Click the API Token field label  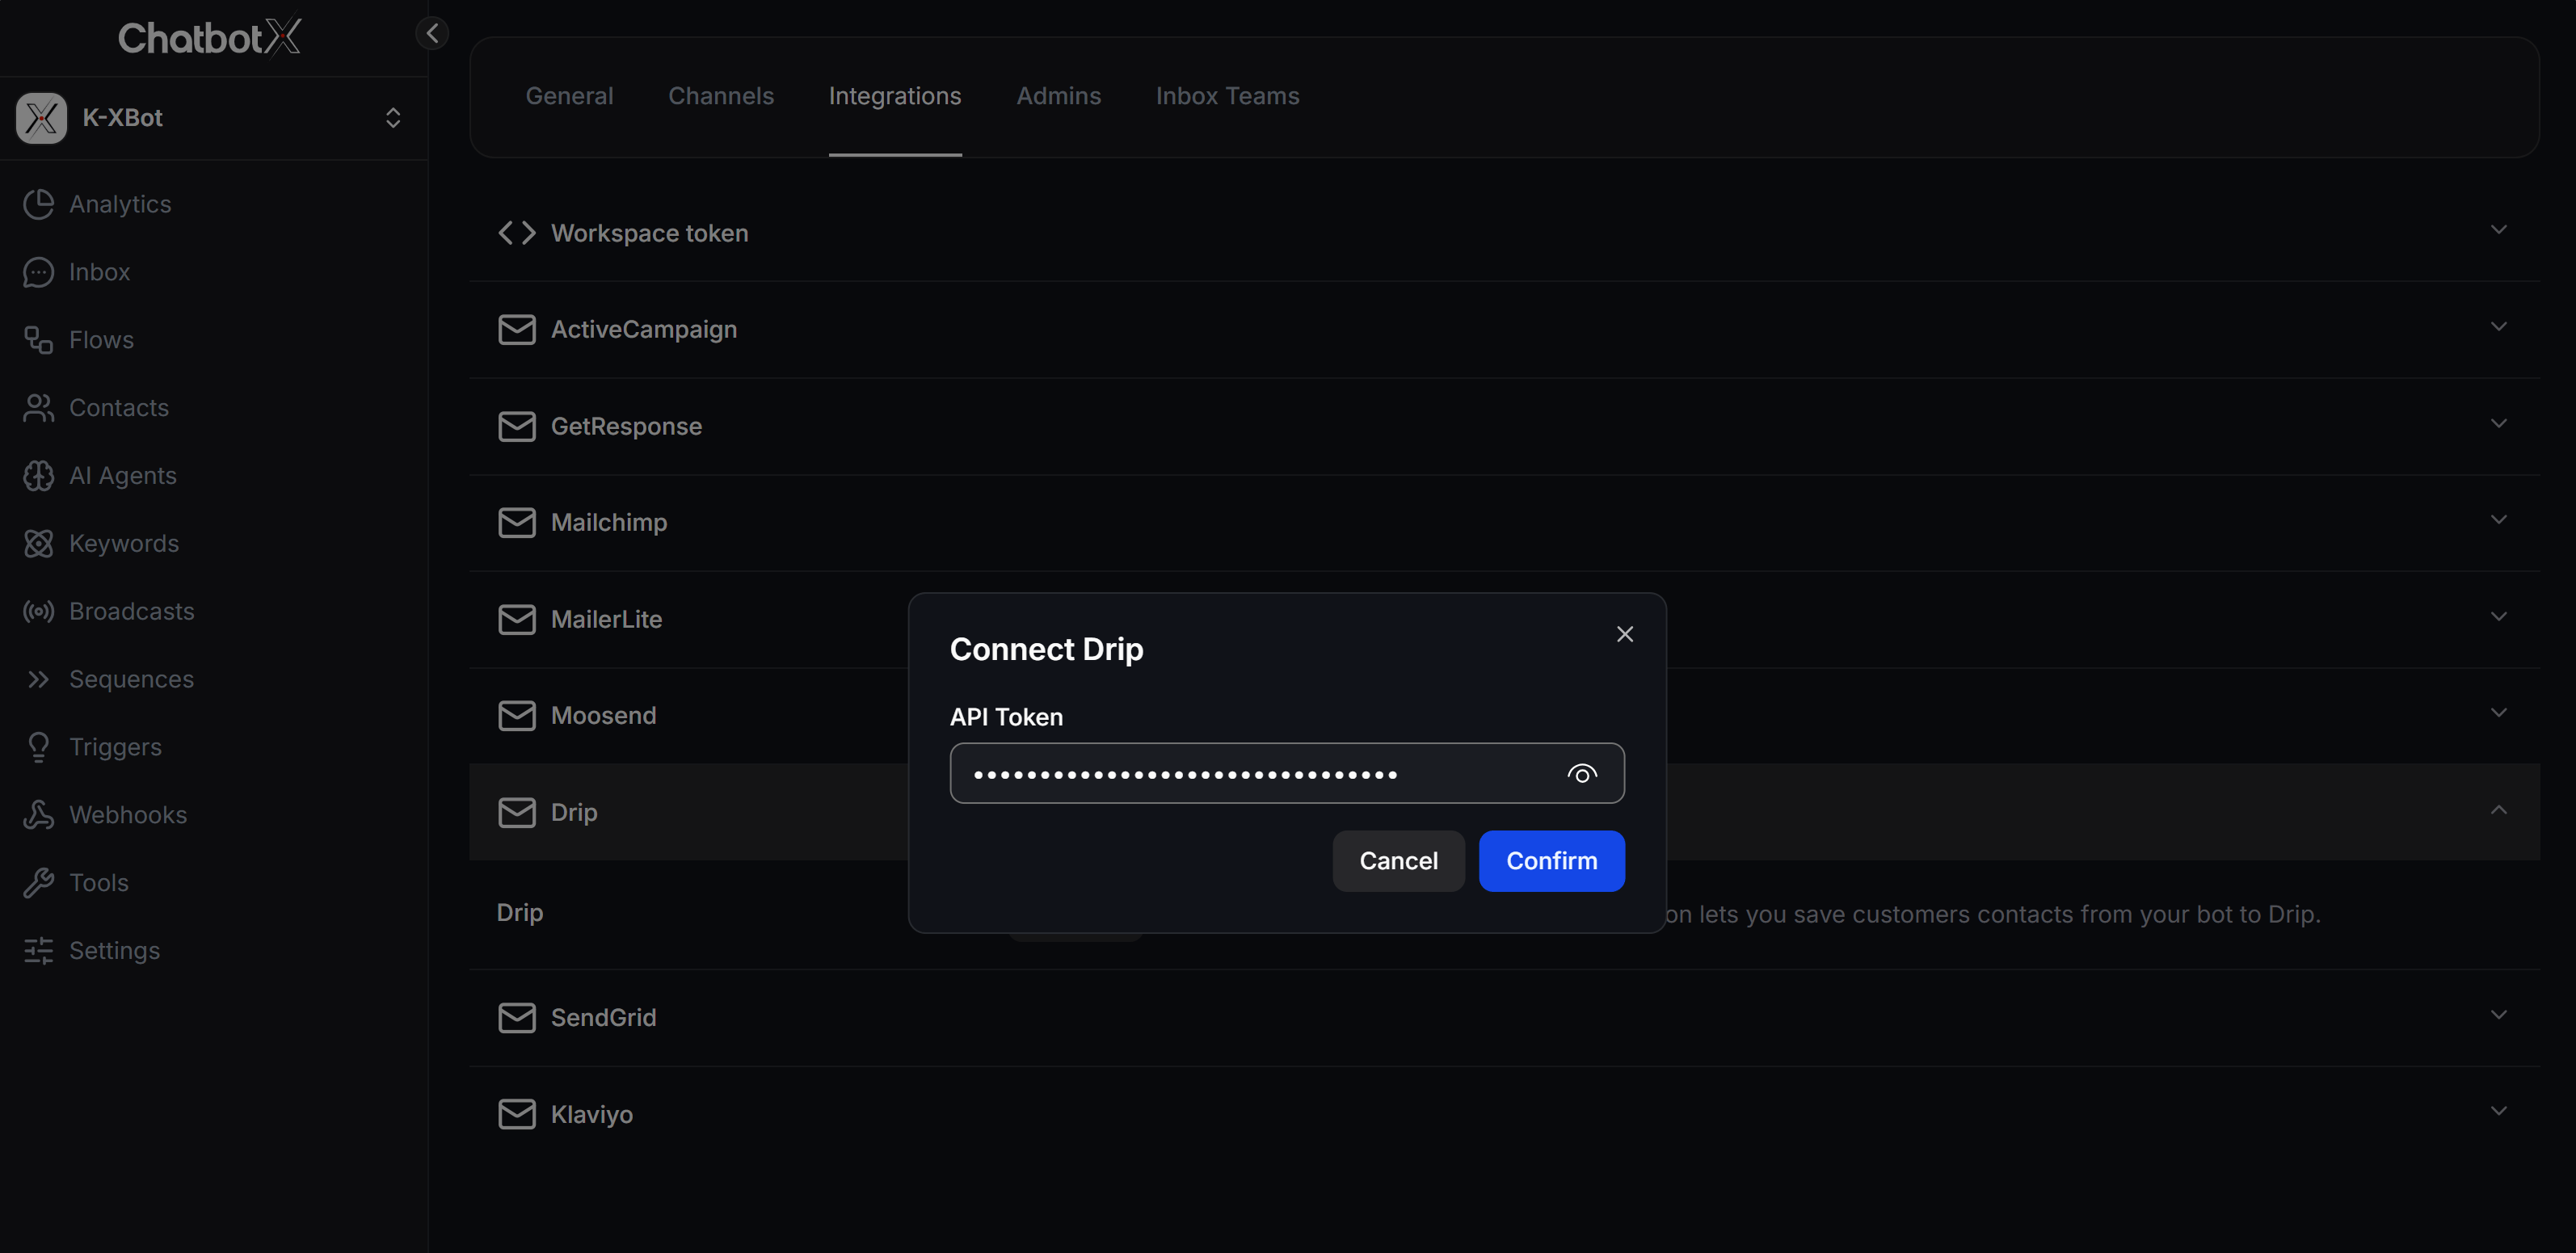[1006, 717]
